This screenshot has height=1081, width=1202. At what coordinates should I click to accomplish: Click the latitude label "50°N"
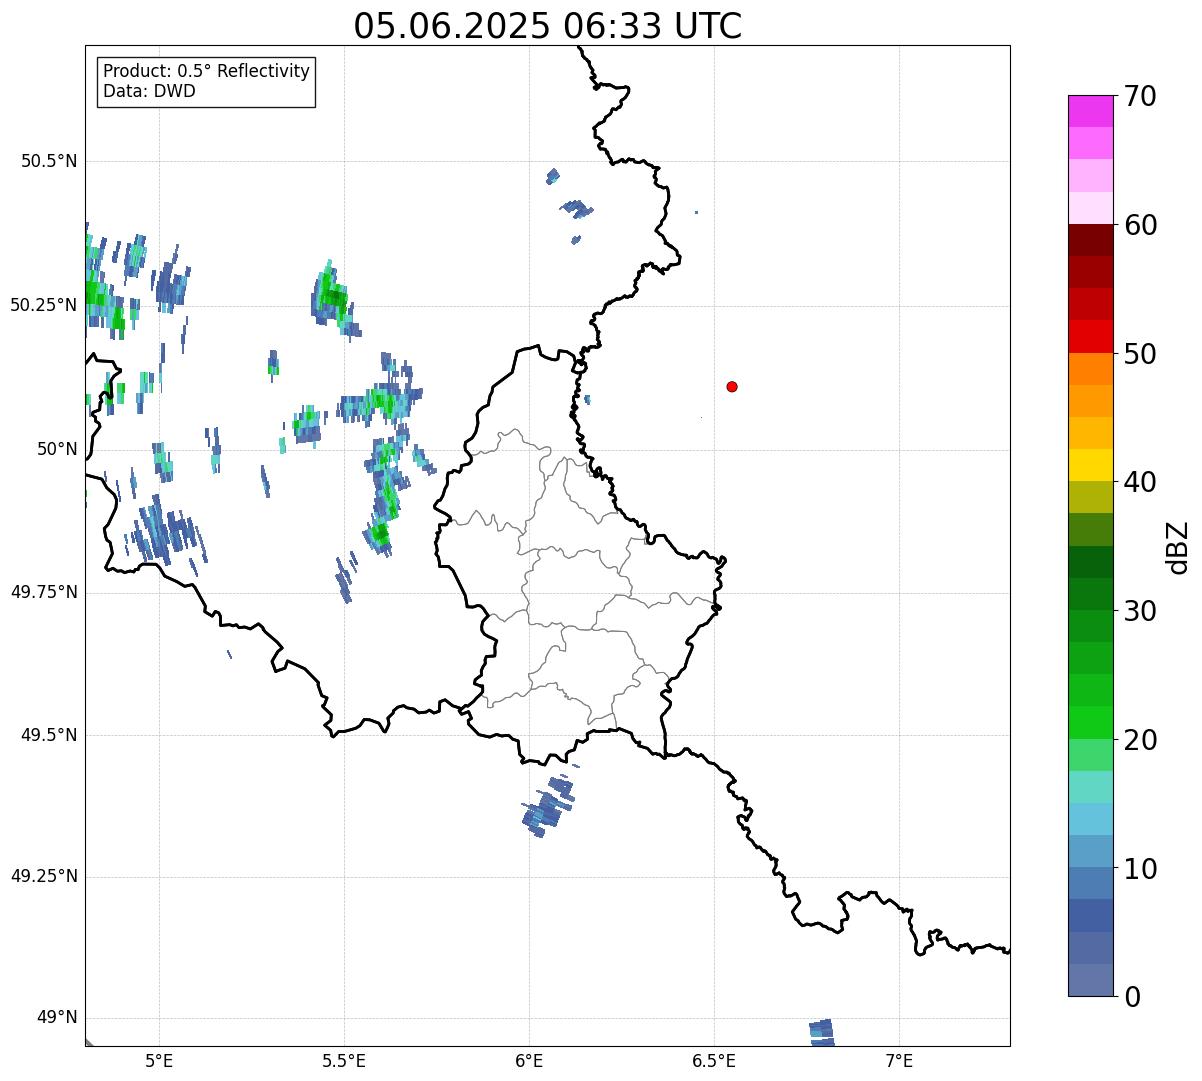tap(57, 449)
